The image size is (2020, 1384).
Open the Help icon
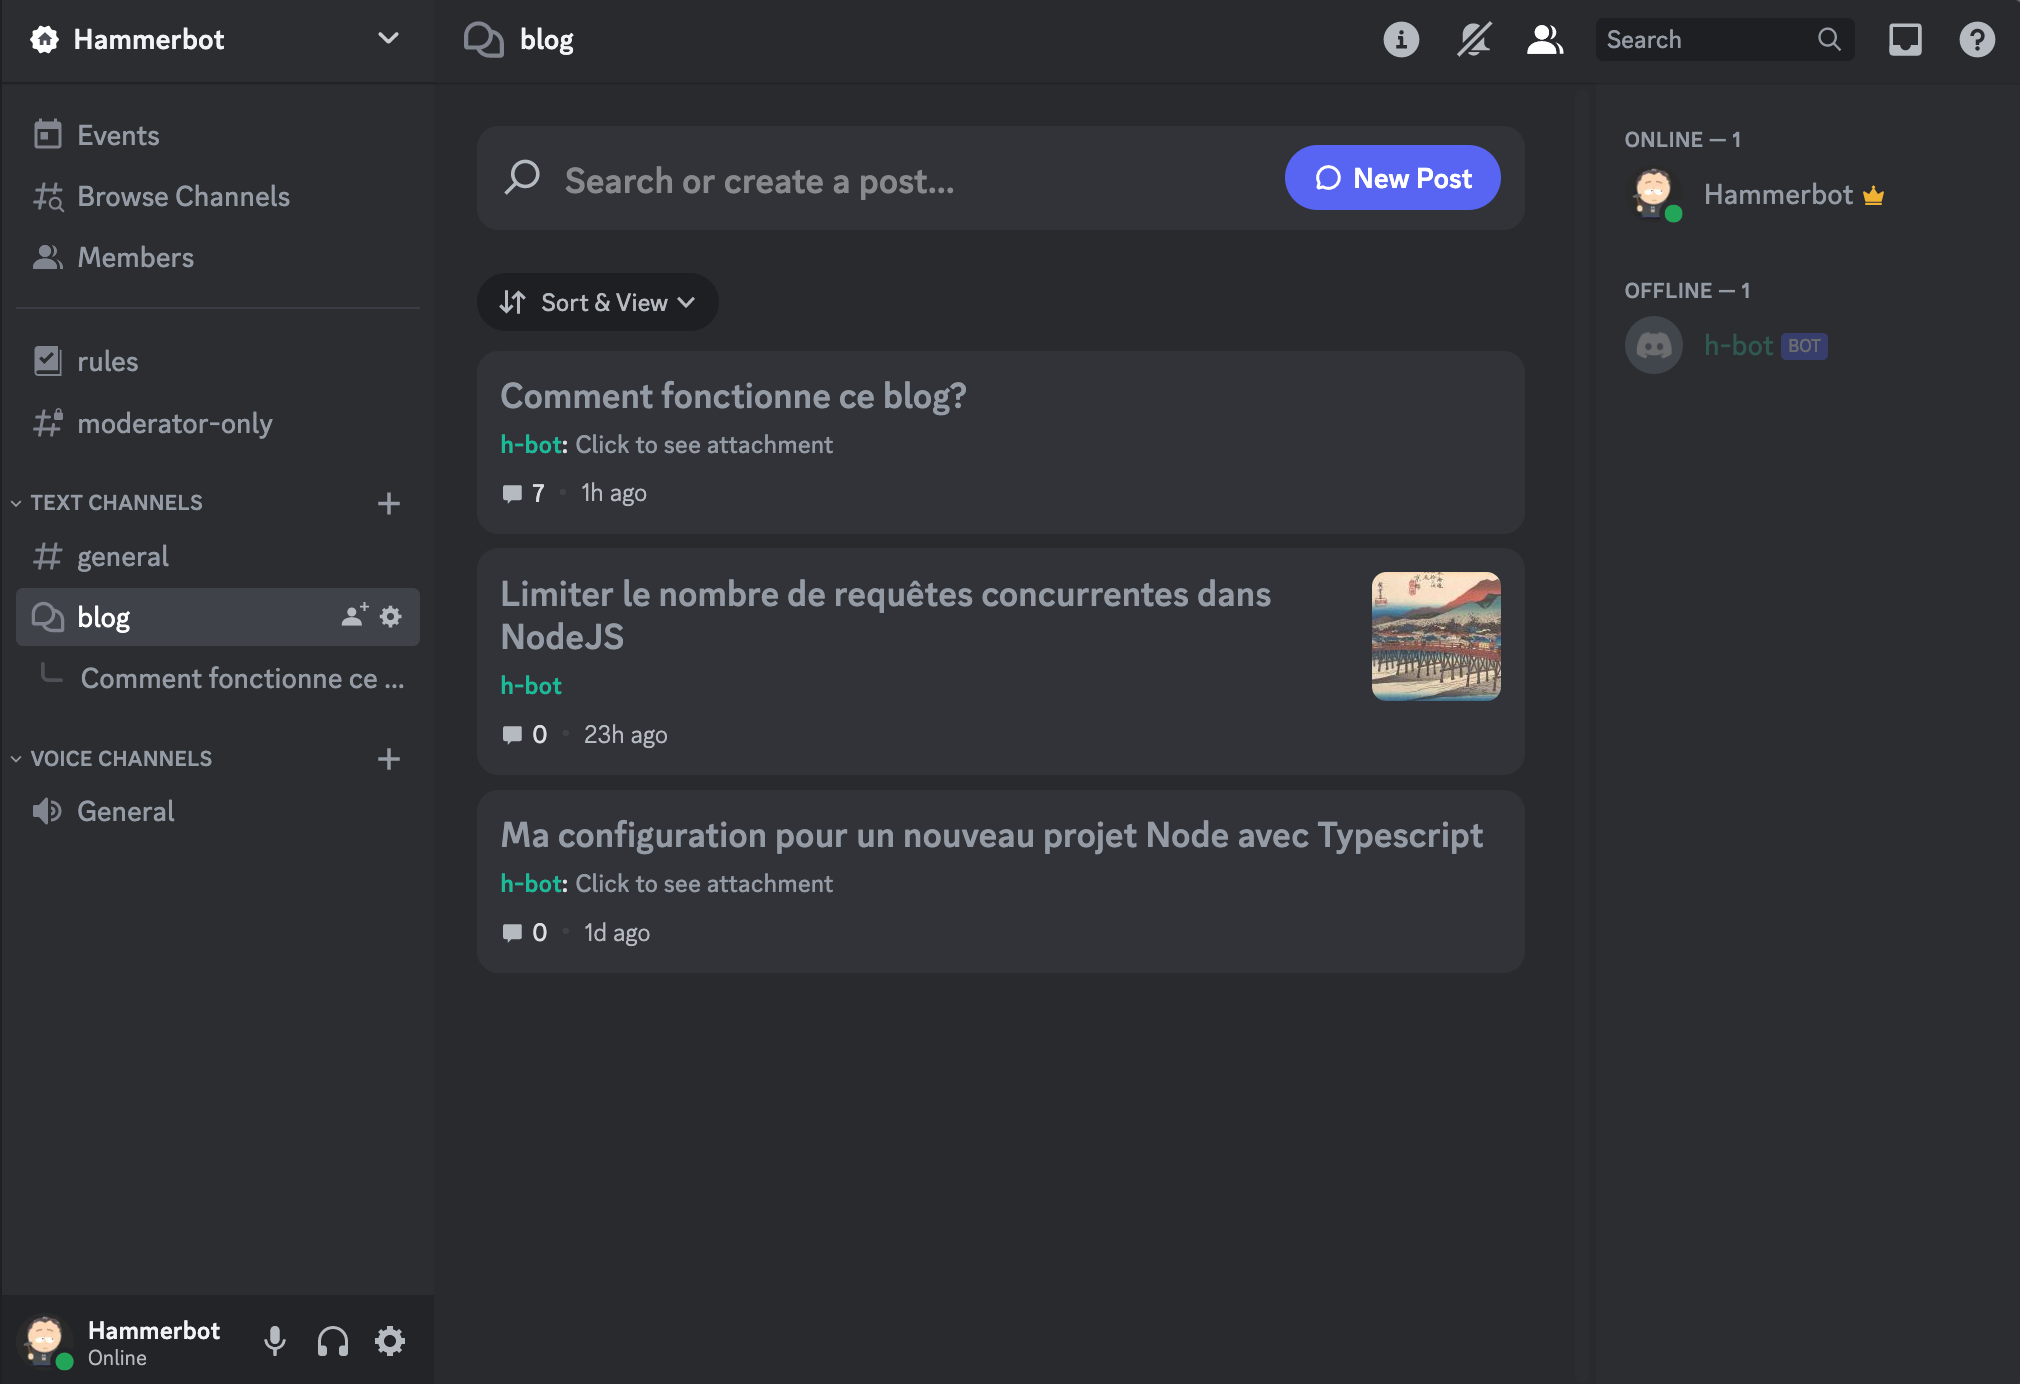(x=1977, y=40)
